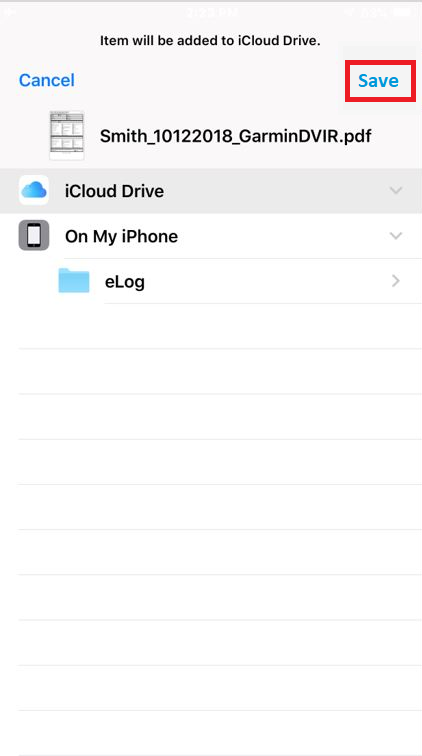Tap the Smith_10122018_GarminDVIR.pdf file name
This screenshot has height=756, width=422.
[235, 136]
